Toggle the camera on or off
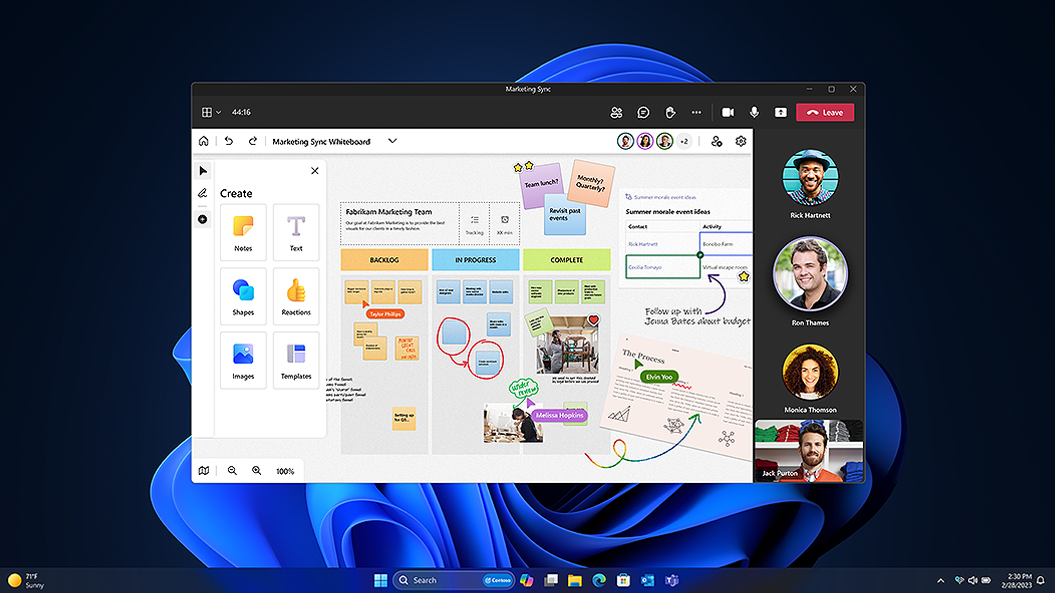The width and height of the screenshot is (1055, 593). point(728,113)
